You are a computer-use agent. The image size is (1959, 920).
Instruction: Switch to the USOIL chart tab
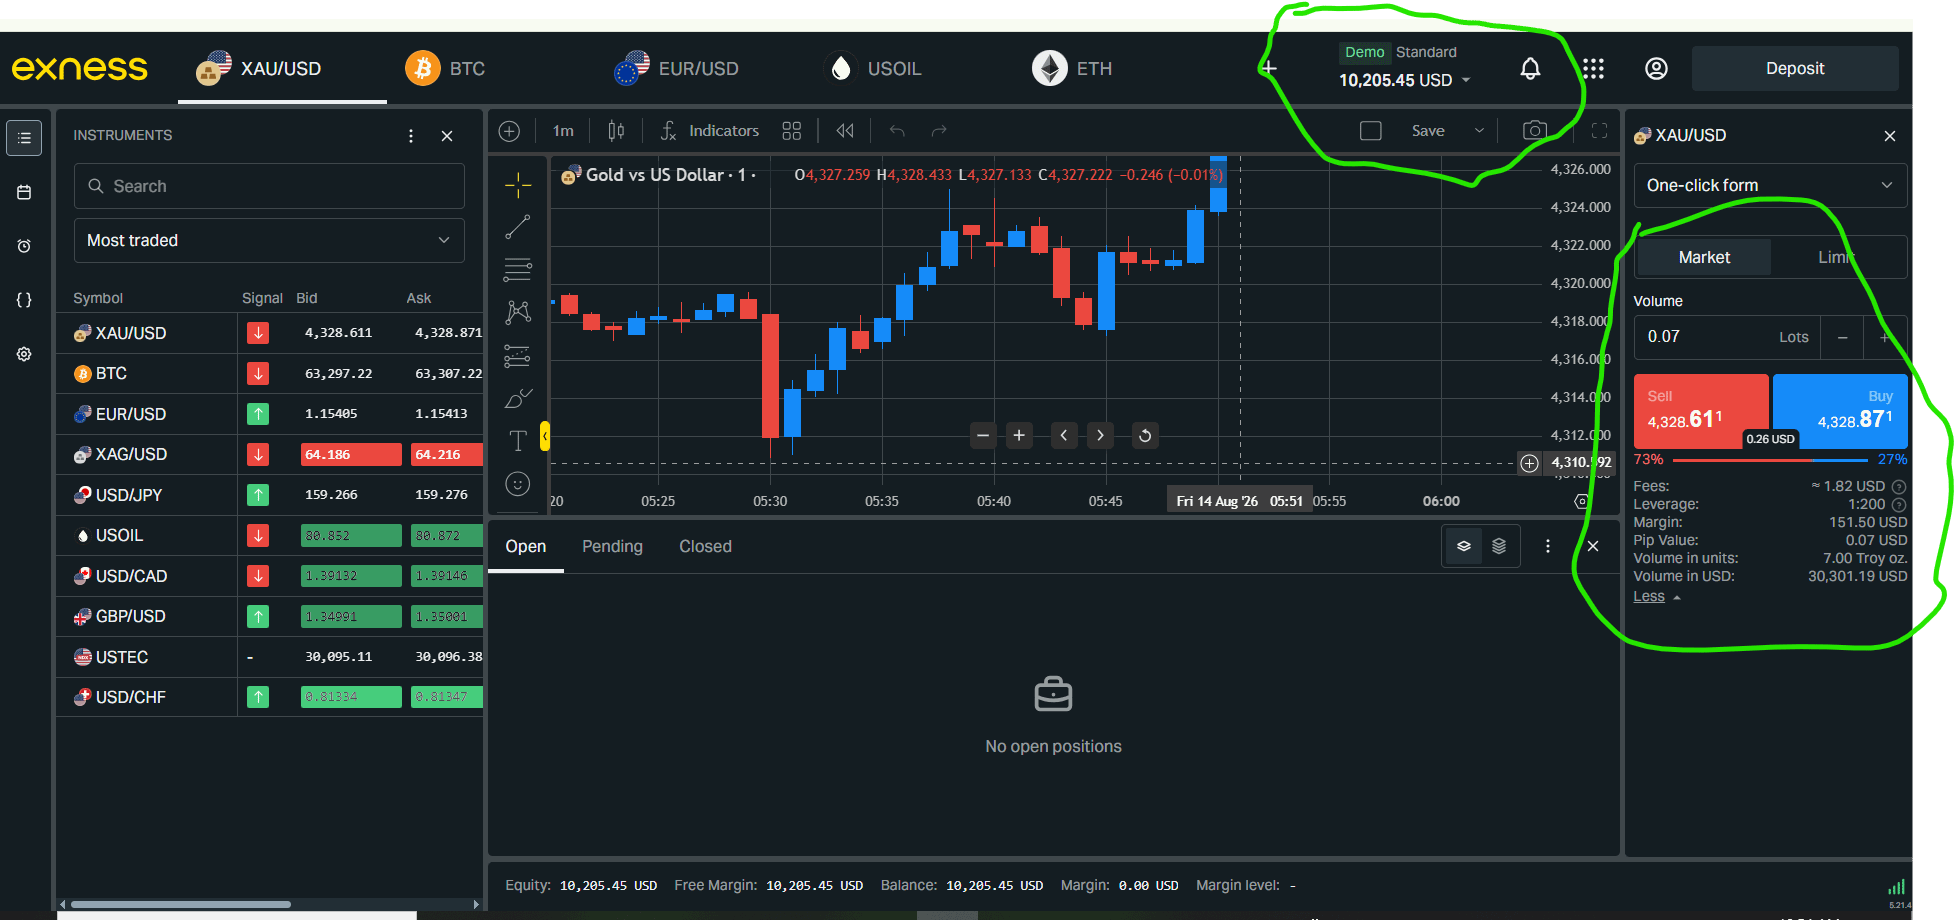[x=871, y=69]
